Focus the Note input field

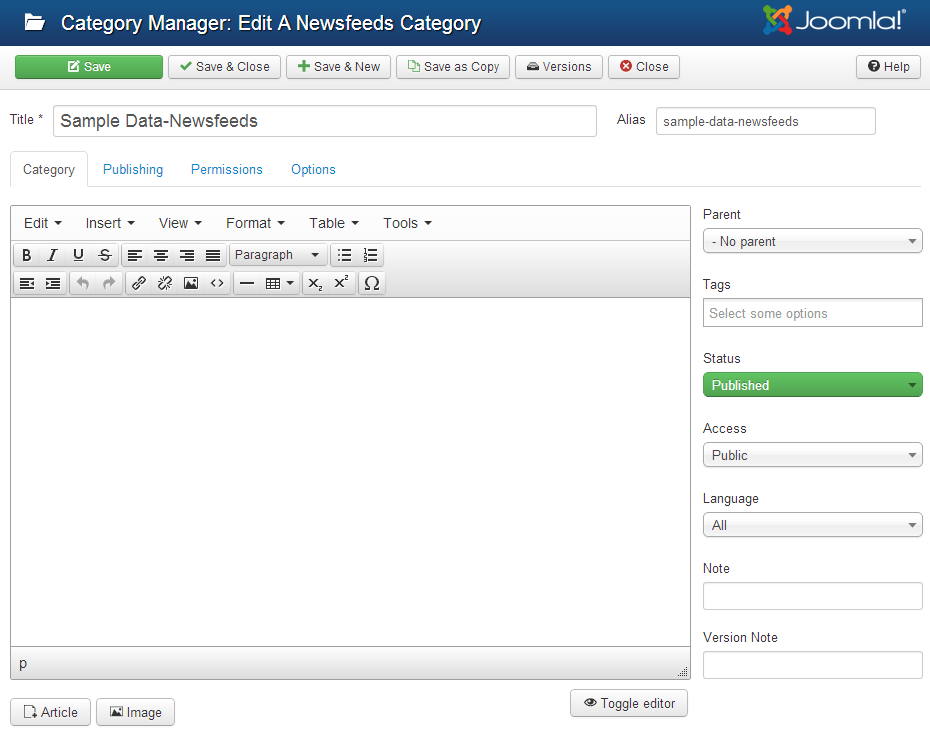tap(813, 596)
